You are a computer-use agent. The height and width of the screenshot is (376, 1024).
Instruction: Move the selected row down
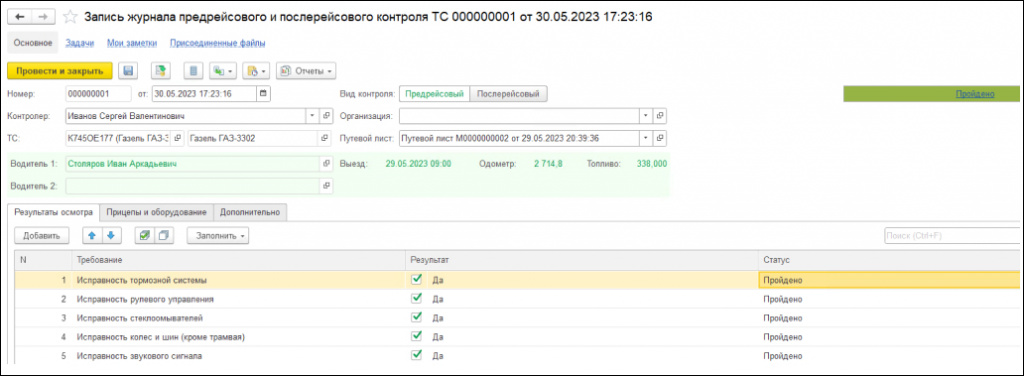tap(110, 235)
